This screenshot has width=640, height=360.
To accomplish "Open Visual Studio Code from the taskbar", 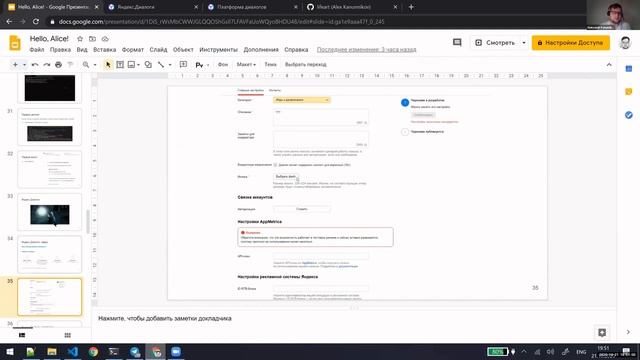I will 73,351.
